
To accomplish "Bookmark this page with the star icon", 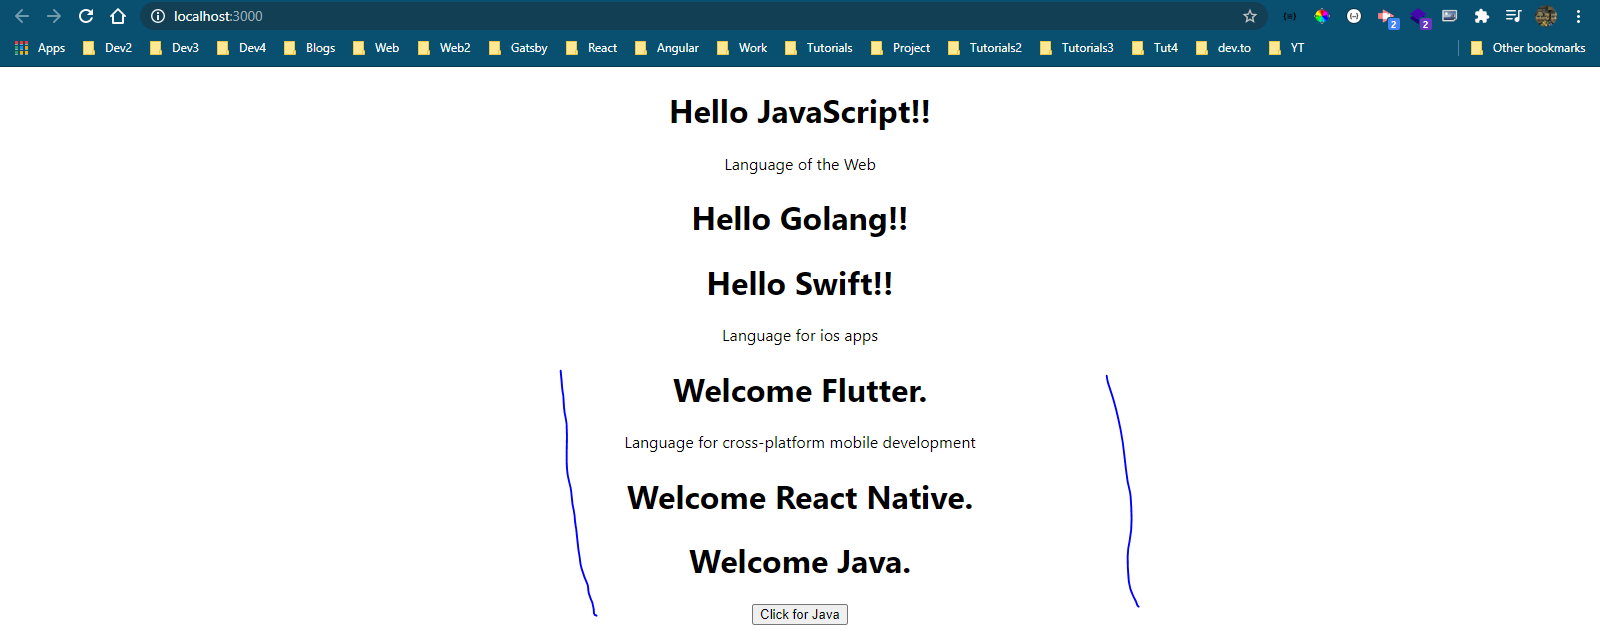I will point(1250,16).
